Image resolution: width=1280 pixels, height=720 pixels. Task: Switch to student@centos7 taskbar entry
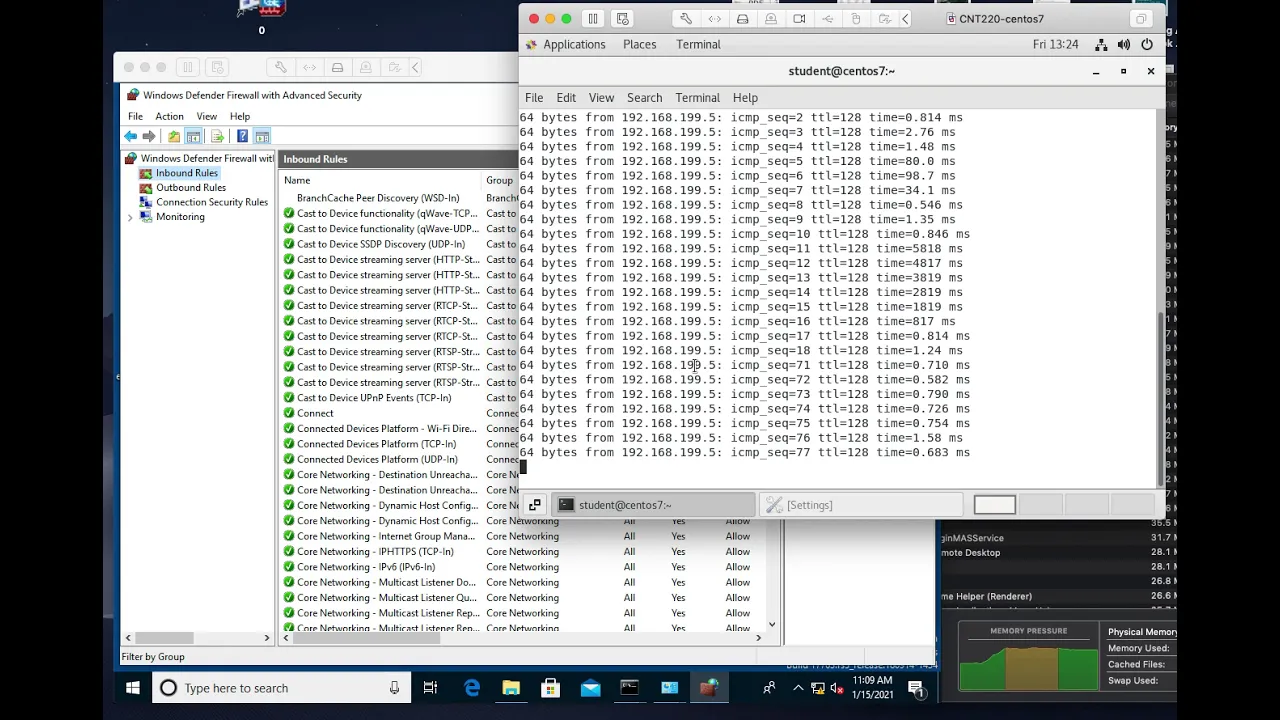[x=655, y=505]
